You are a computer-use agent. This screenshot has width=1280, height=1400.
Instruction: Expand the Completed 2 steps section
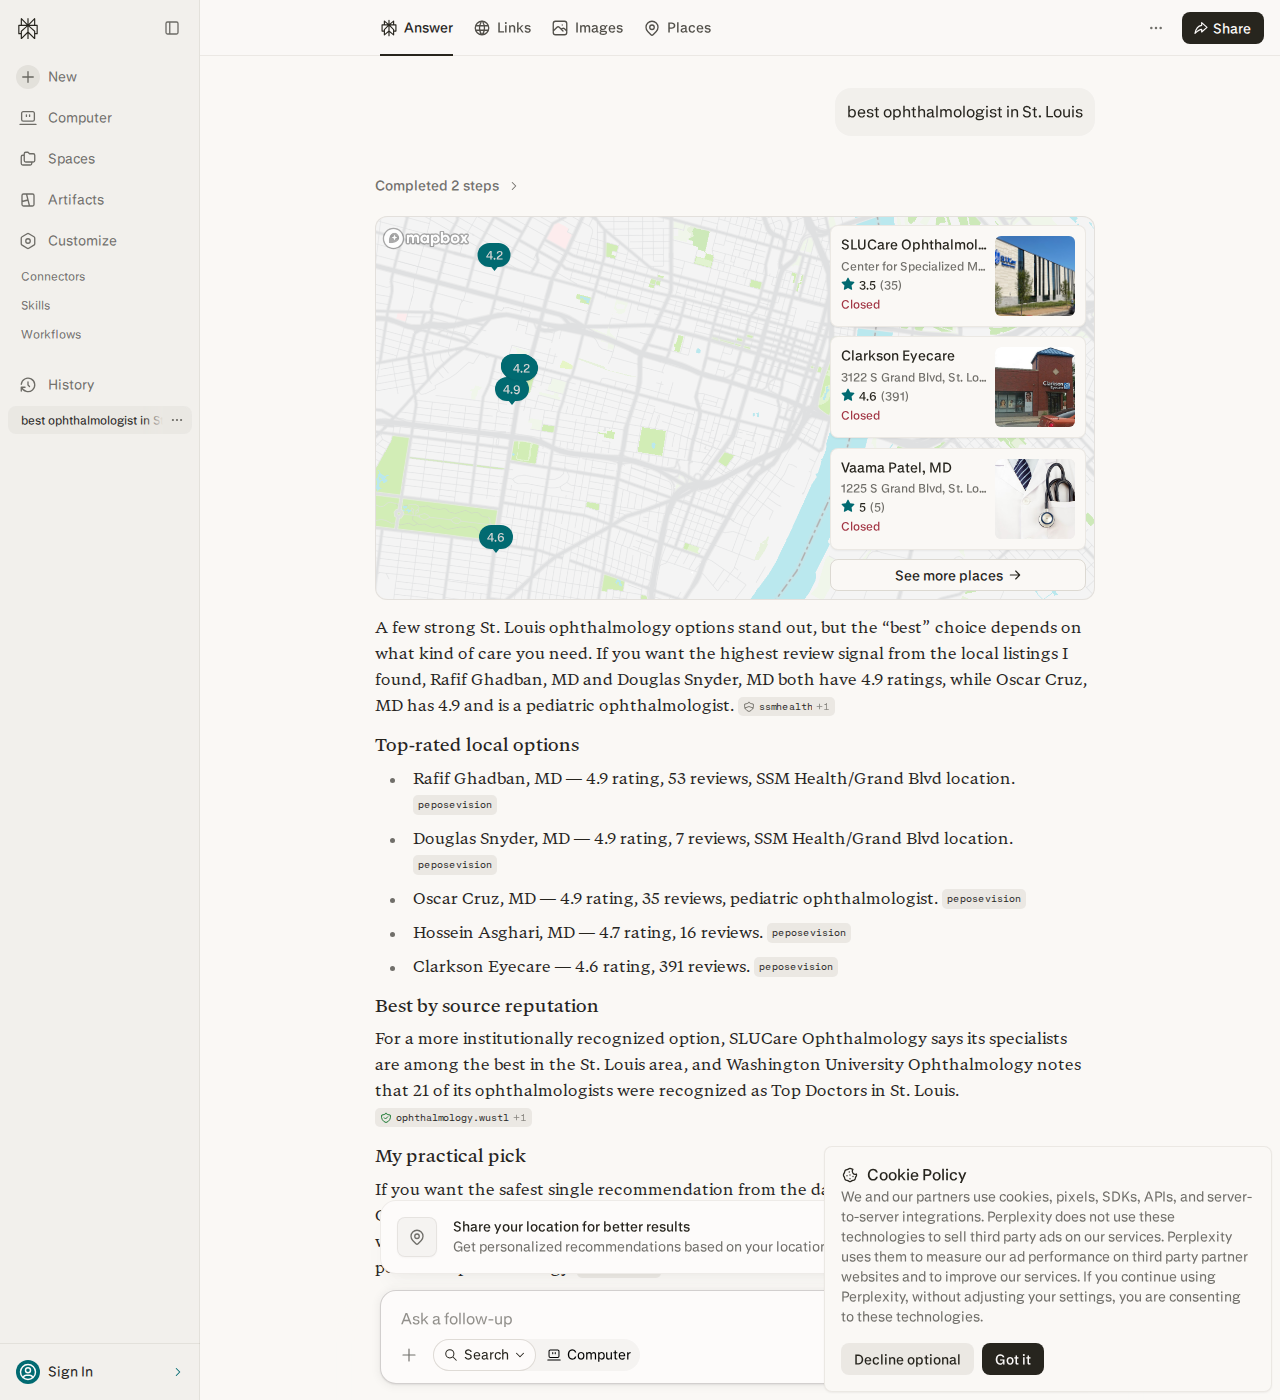(x=447, y=186)
